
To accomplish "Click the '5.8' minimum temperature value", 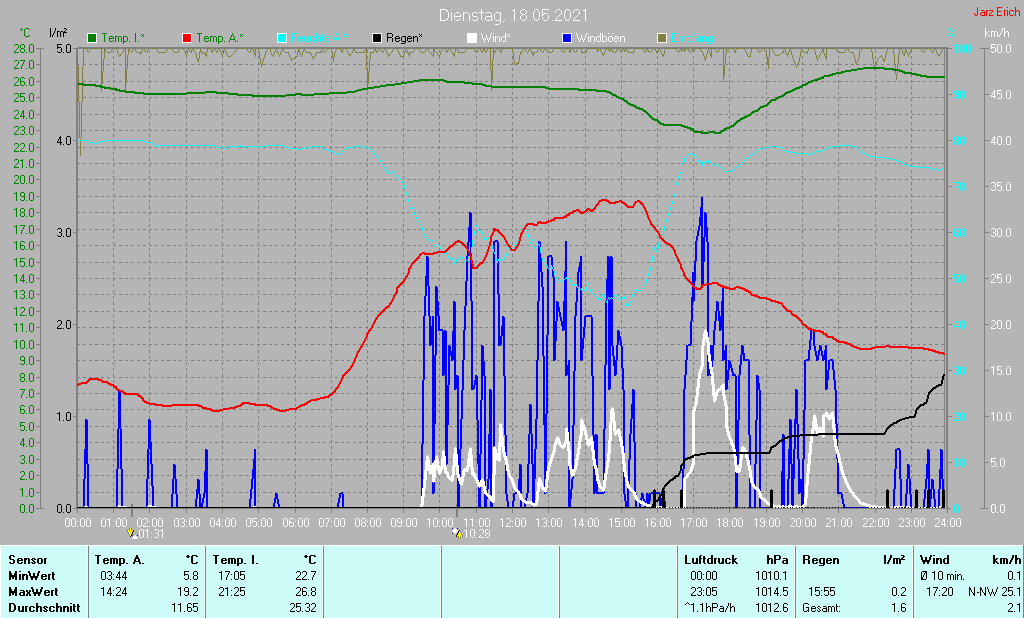I will pos(191,576).
